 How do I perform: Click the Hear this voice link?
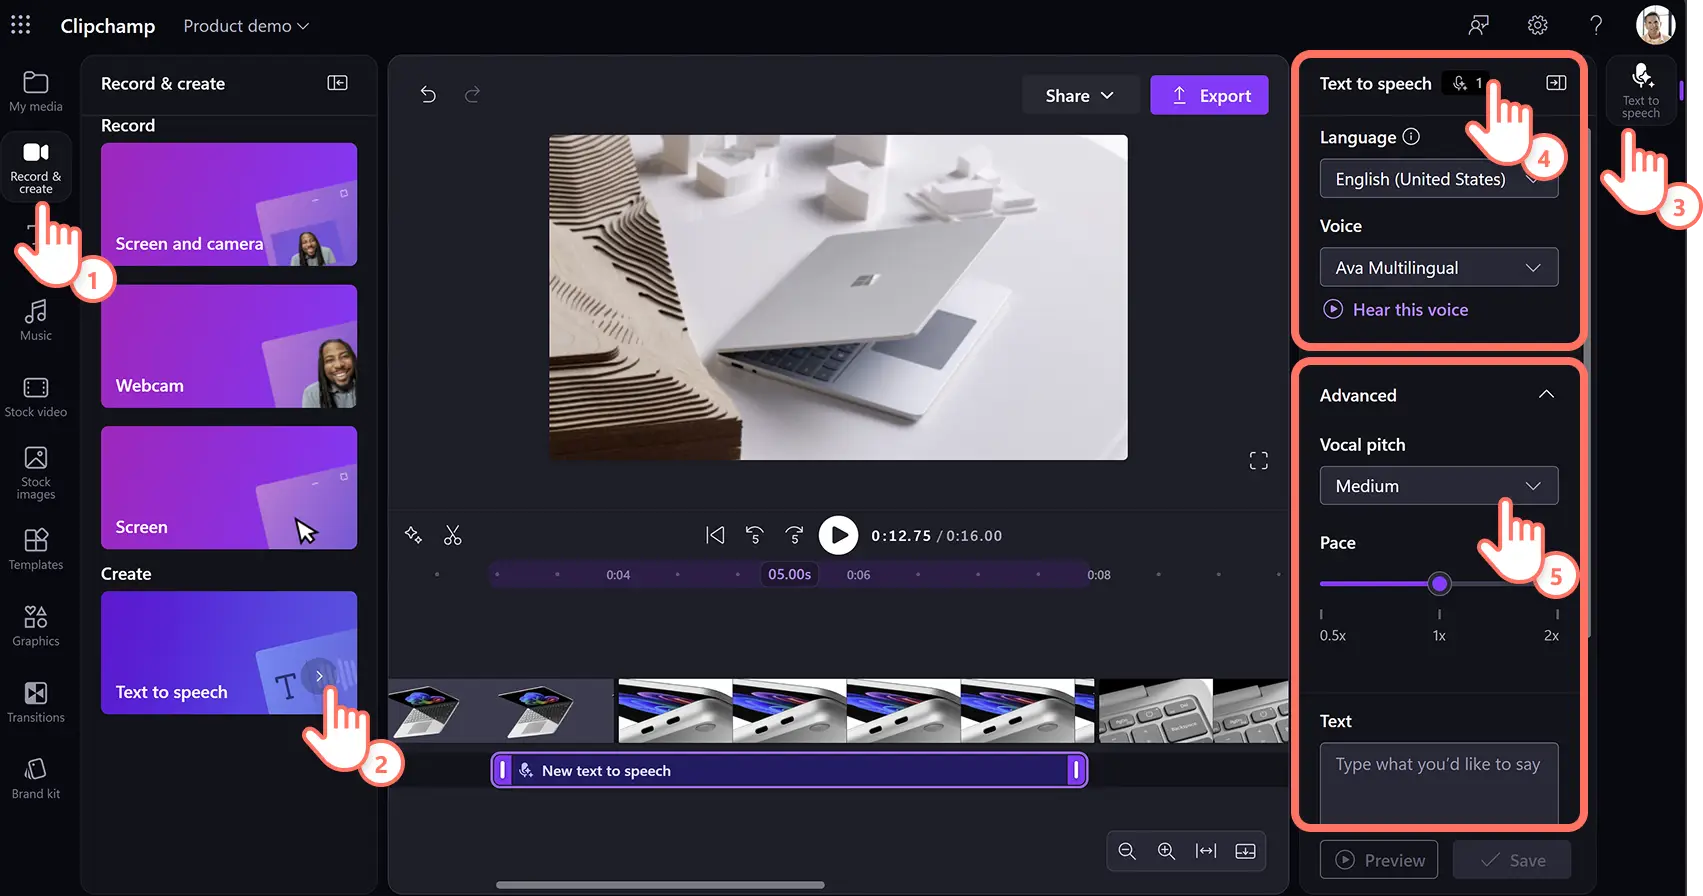coord(1396,310)
